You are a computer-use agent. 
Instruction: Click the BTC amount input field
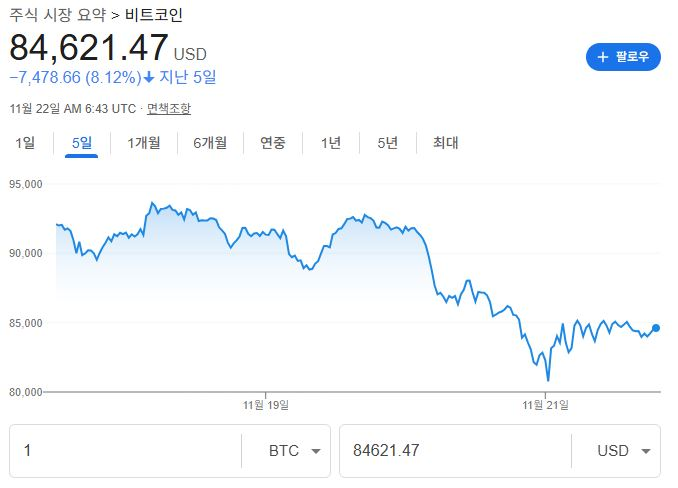click(125, 451)
